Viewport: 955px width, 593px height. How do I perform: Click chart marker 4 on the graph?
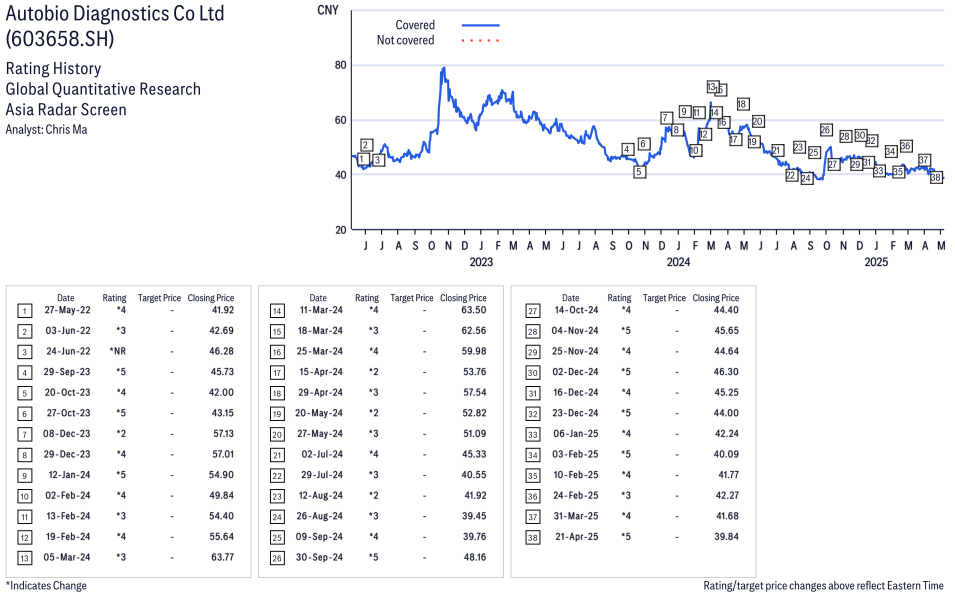(x=627, y=149)
